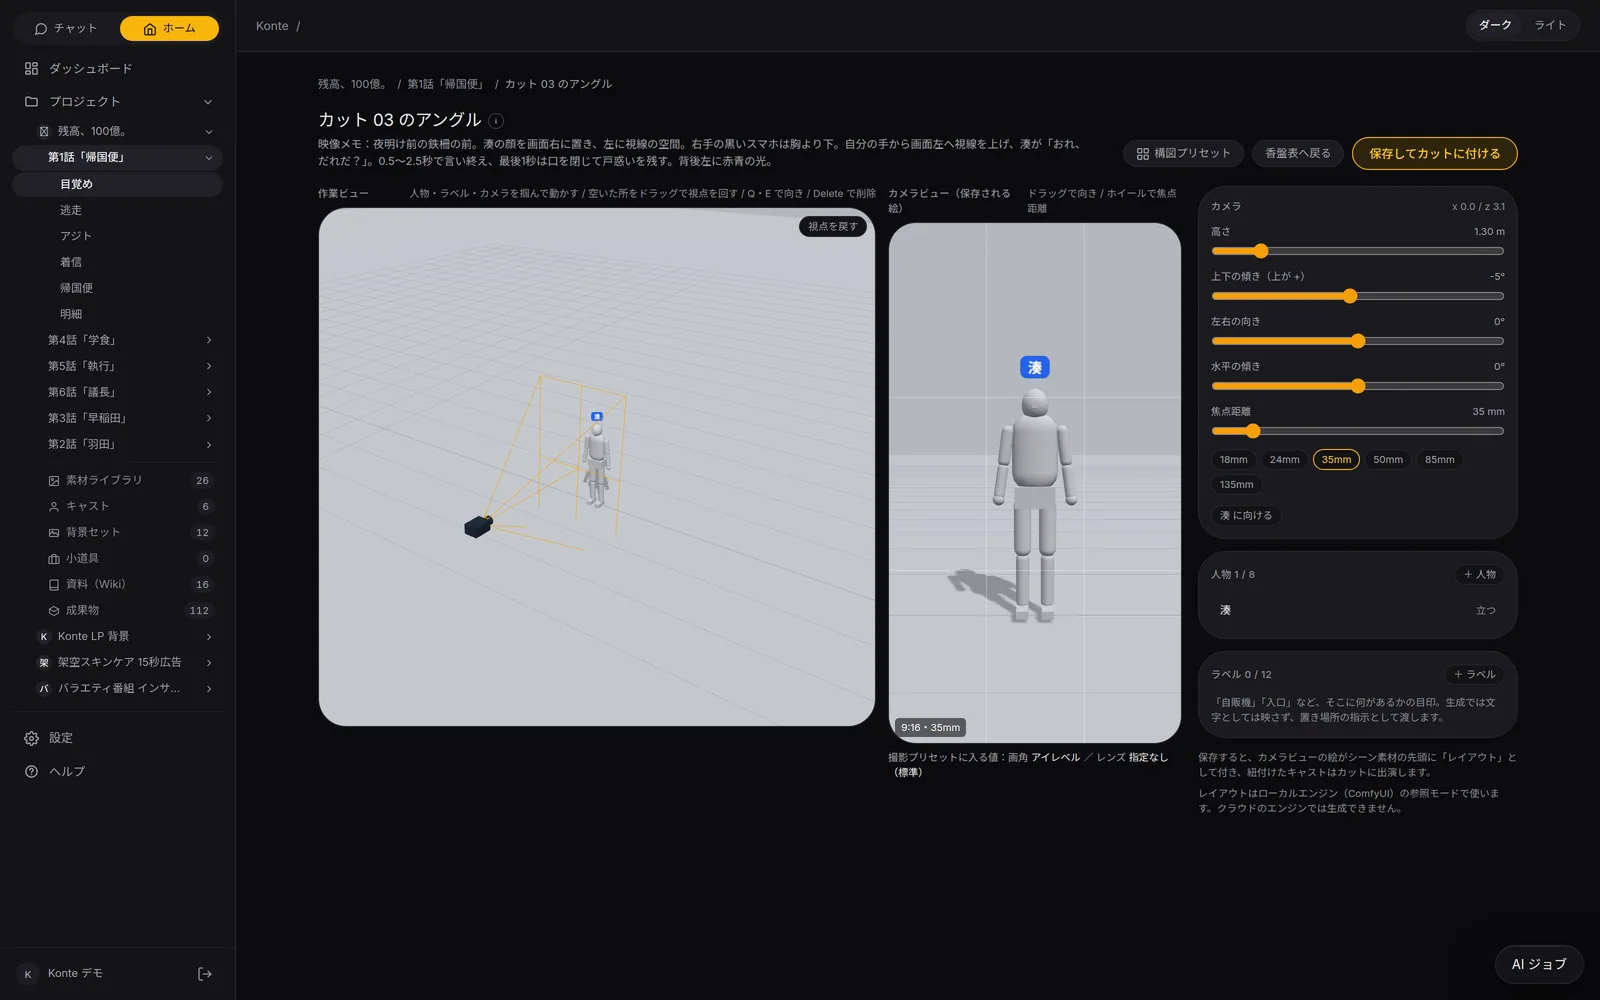Viewport: 1600px width, 1000px height.
Task: Click the 残高、100億。 project icon in sidebar
Action: click(44, 131)
